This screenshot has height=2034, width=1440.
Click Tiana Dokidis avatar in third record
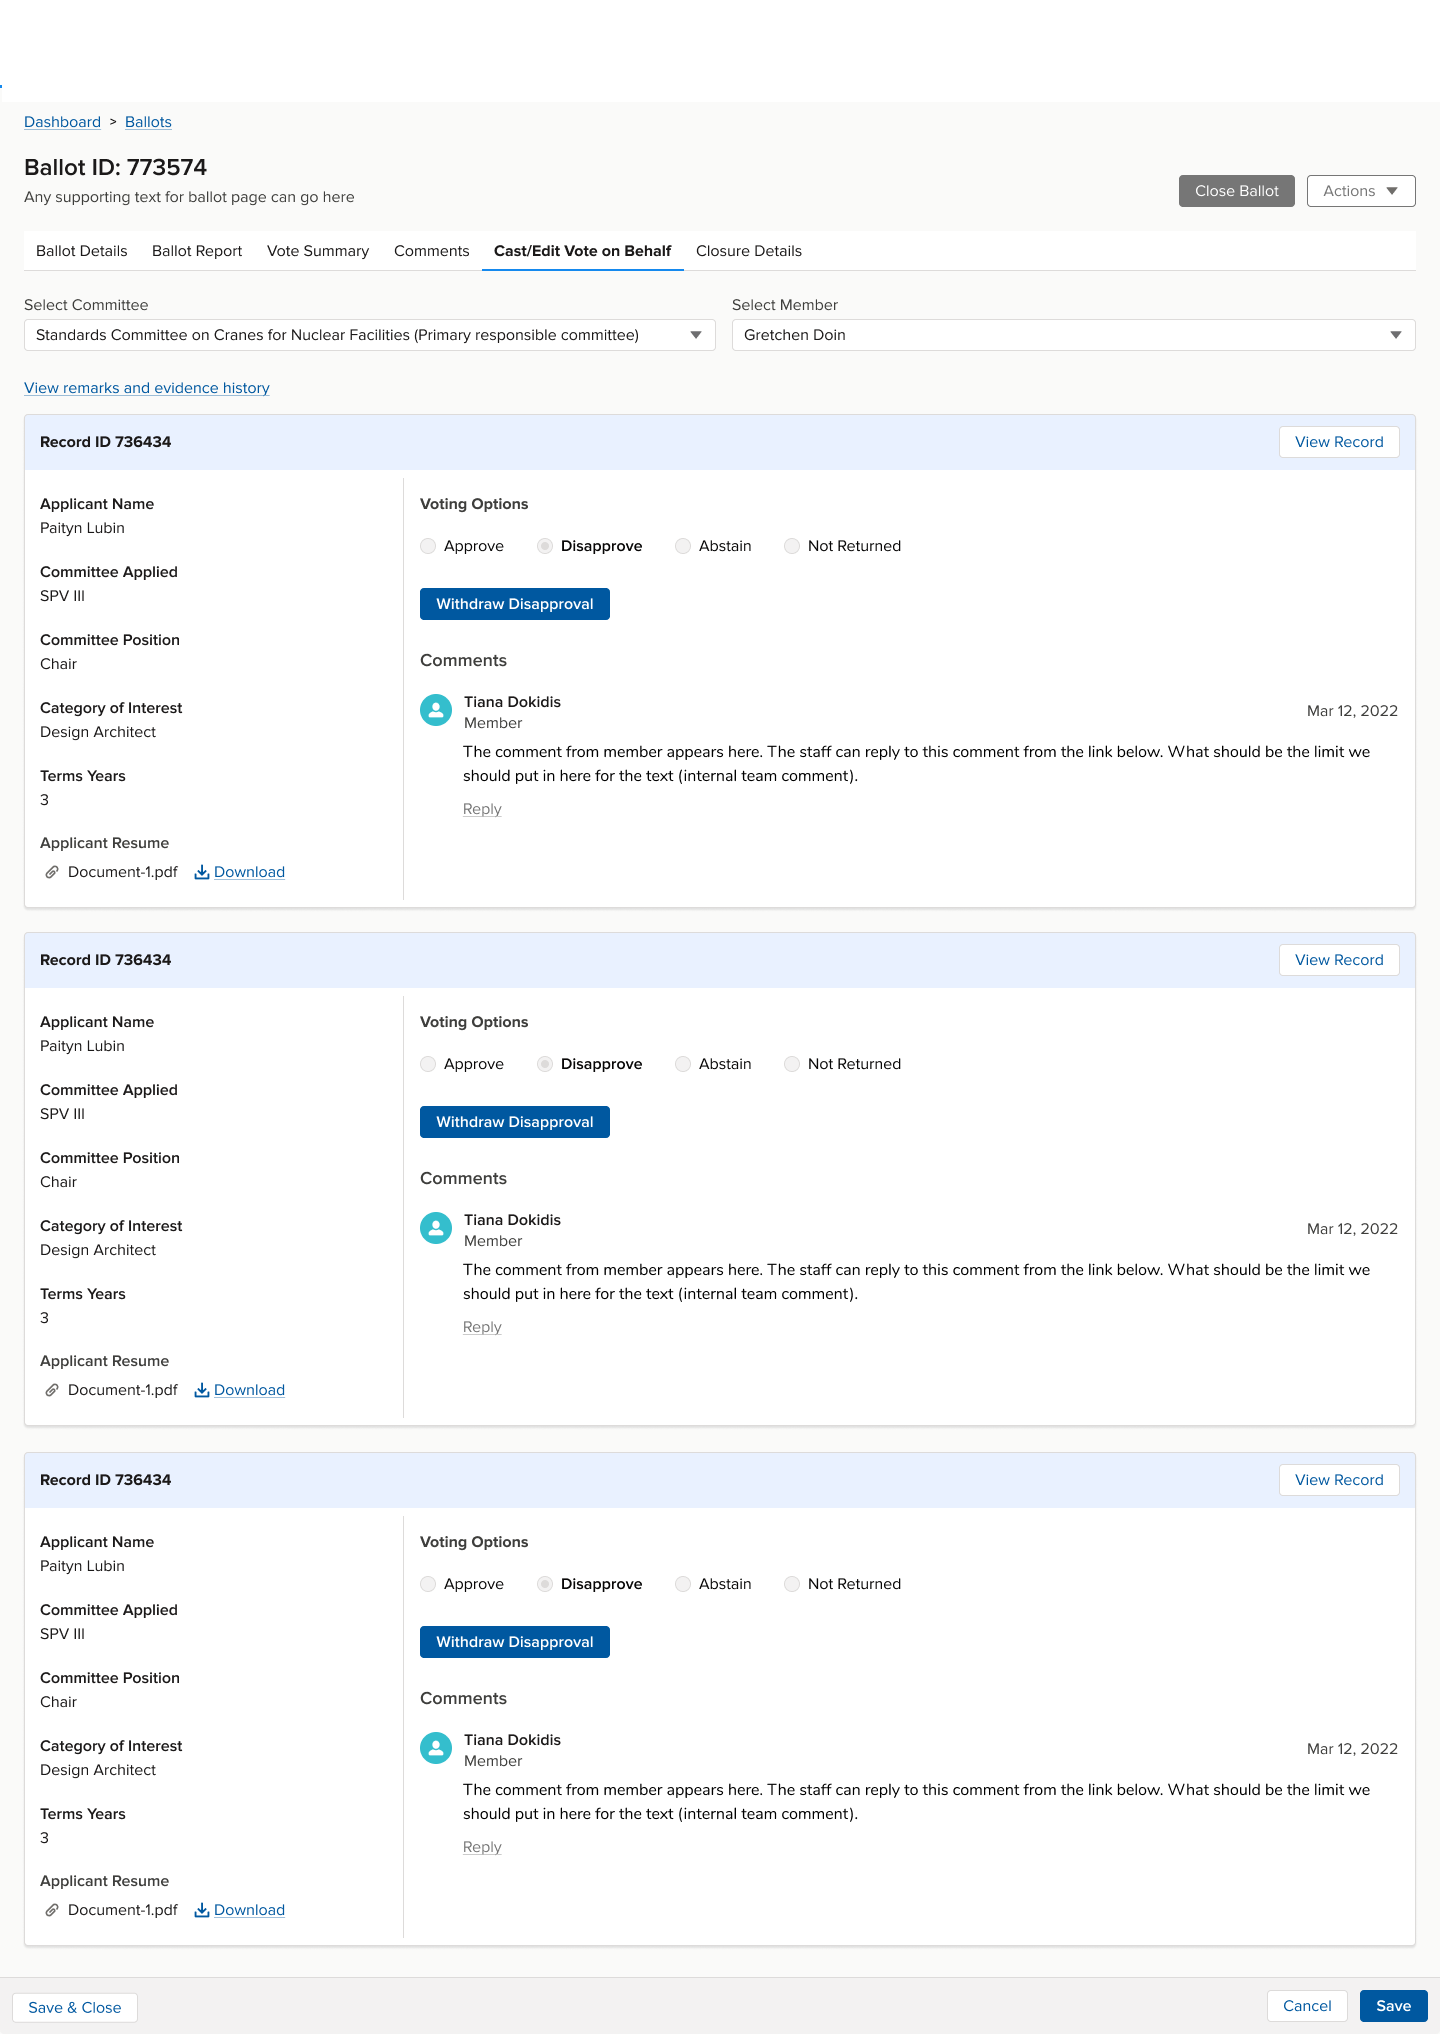tap(436, 1748)
